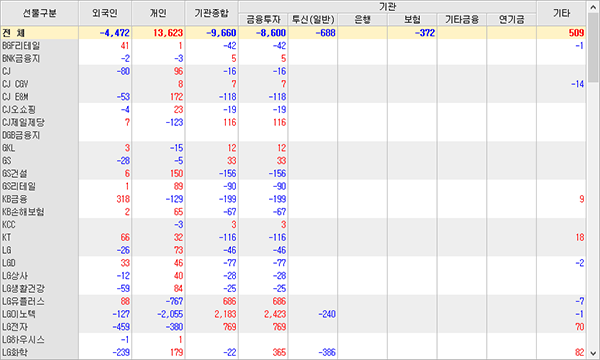Click the 기타금융 column header

[x=462, y=20]
